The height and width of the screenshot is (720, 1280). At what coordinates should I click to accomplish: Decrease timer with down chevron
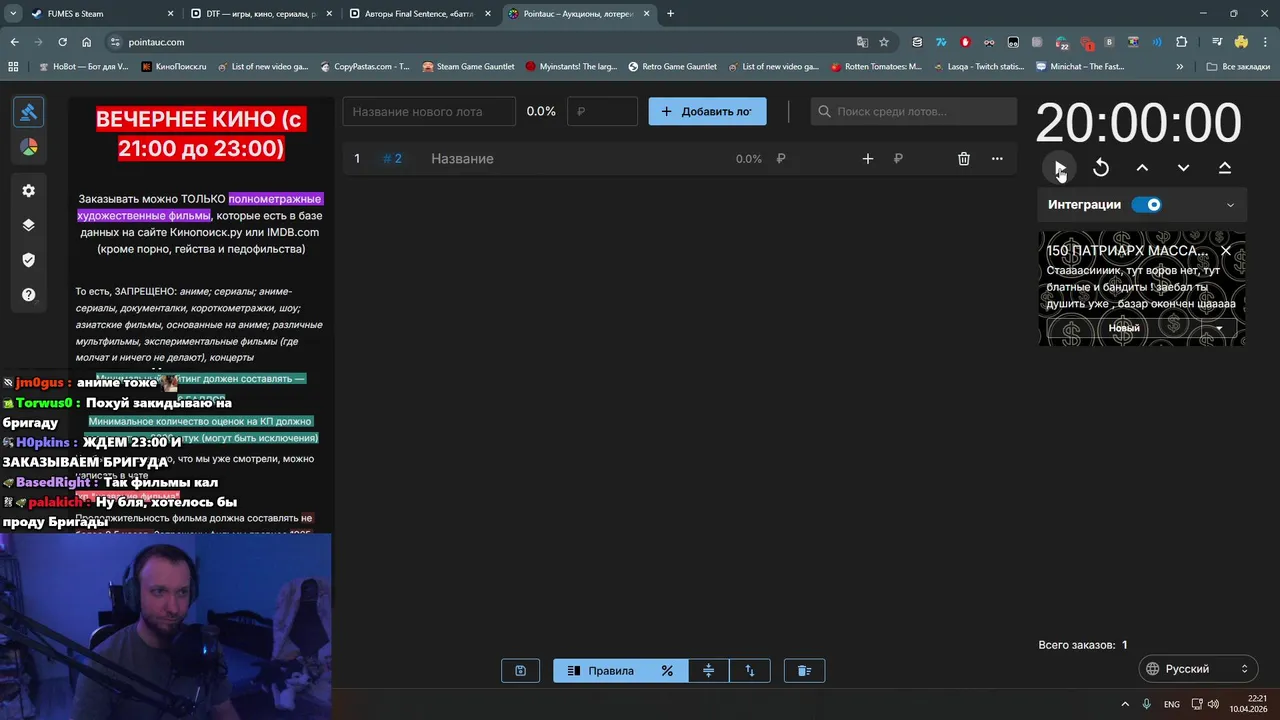[x=1183, y=168]
